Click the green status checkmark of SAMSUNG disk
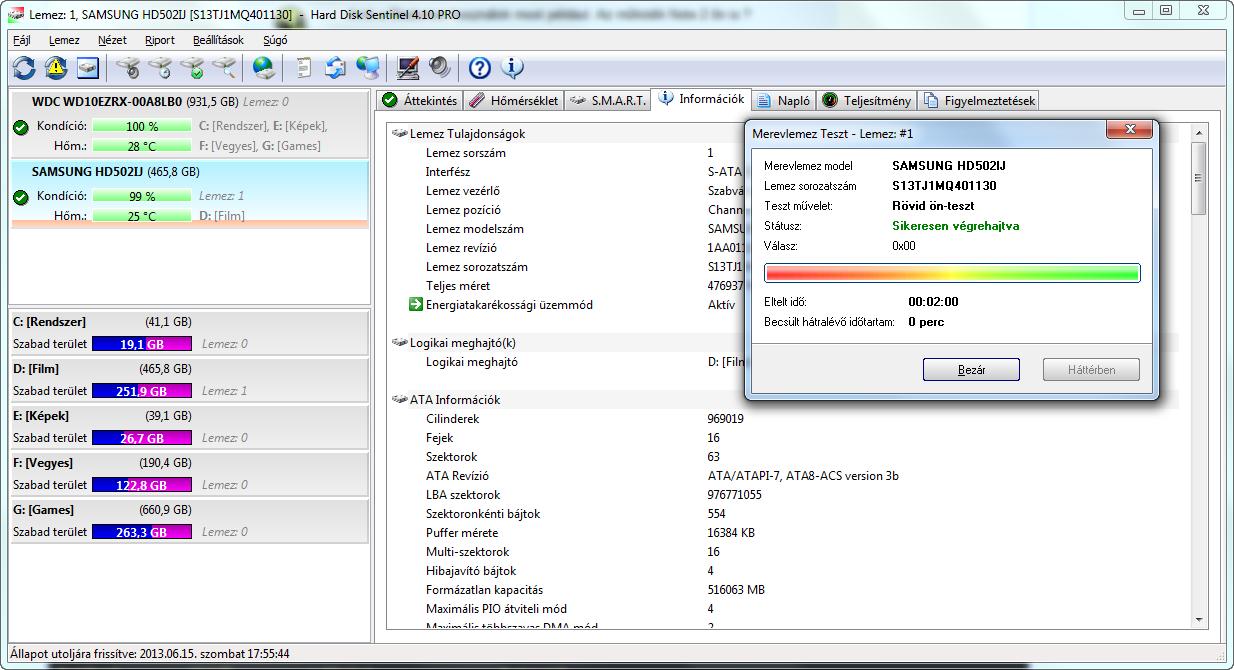1234x670 pixels. tap(20, 198)
